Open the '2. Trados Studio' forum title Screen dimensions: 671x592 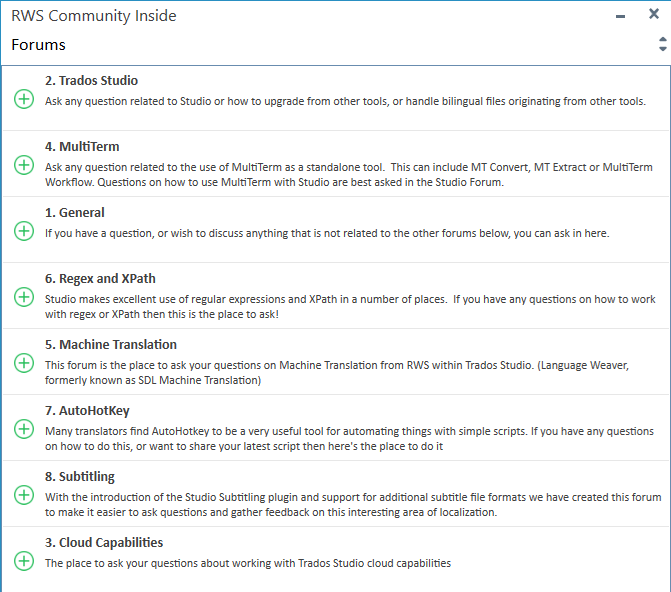91,80
